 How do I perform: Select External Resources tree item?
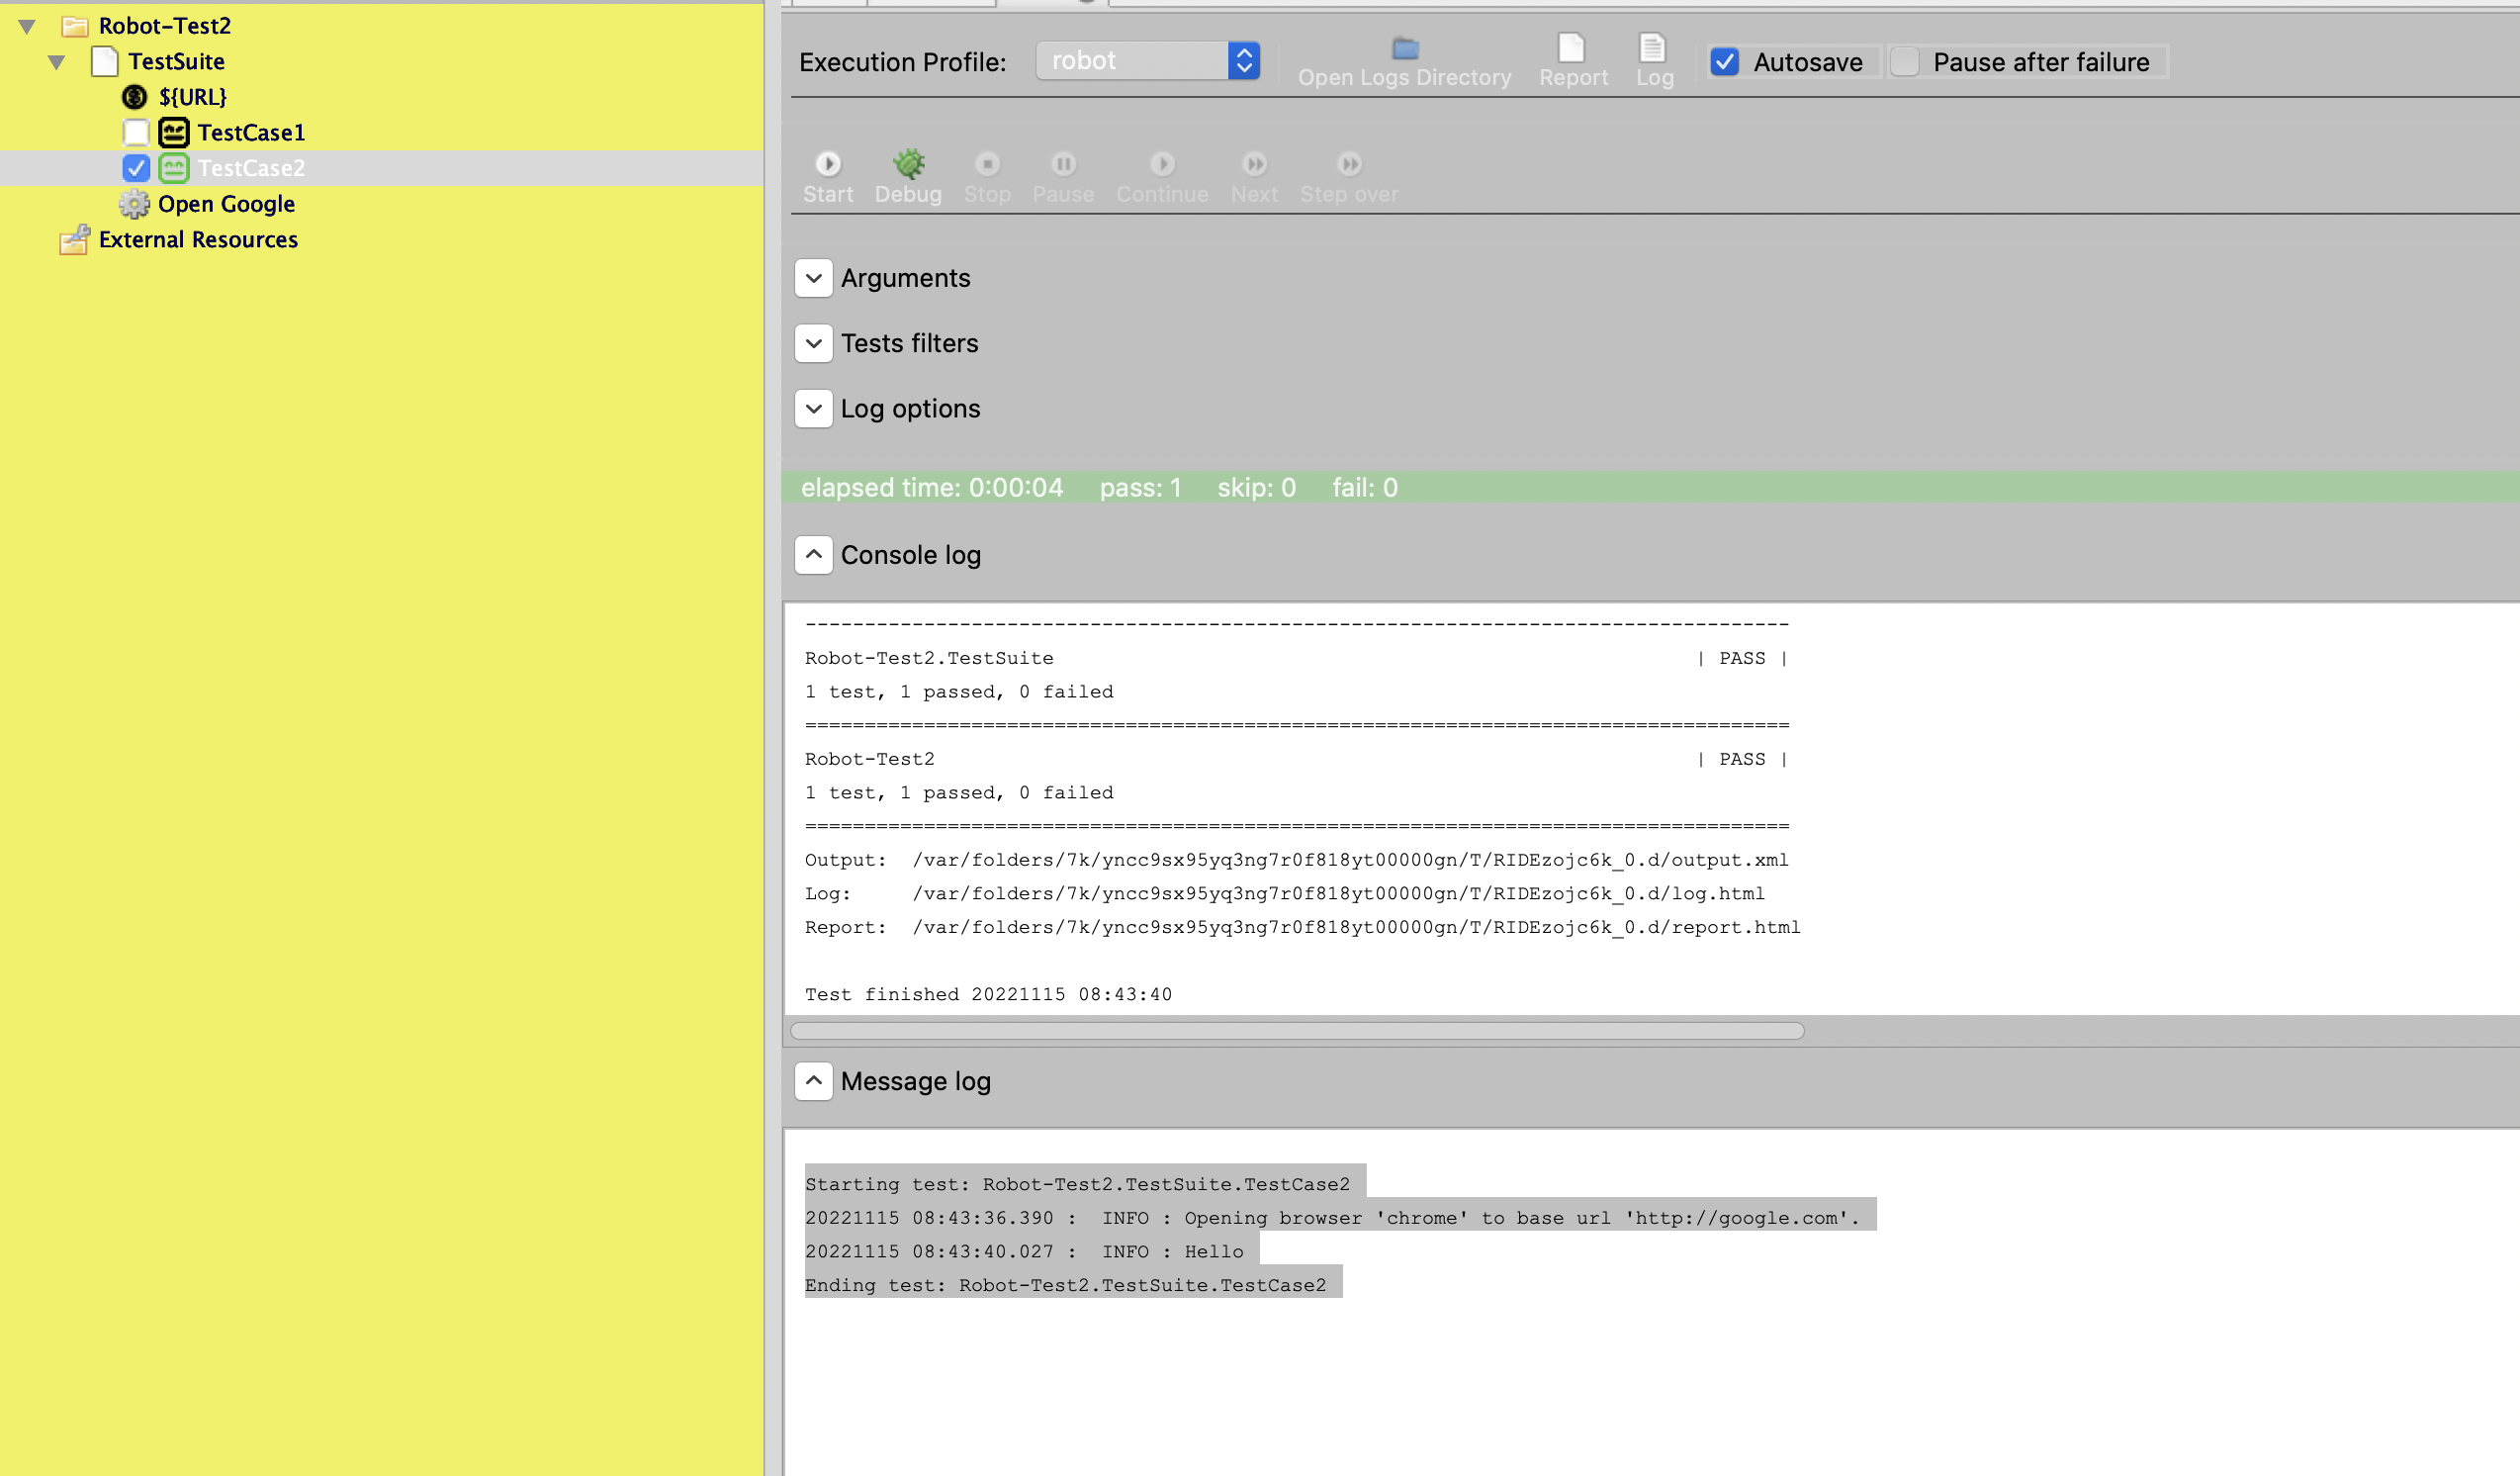pyautogui.click(x=198, y=240)
